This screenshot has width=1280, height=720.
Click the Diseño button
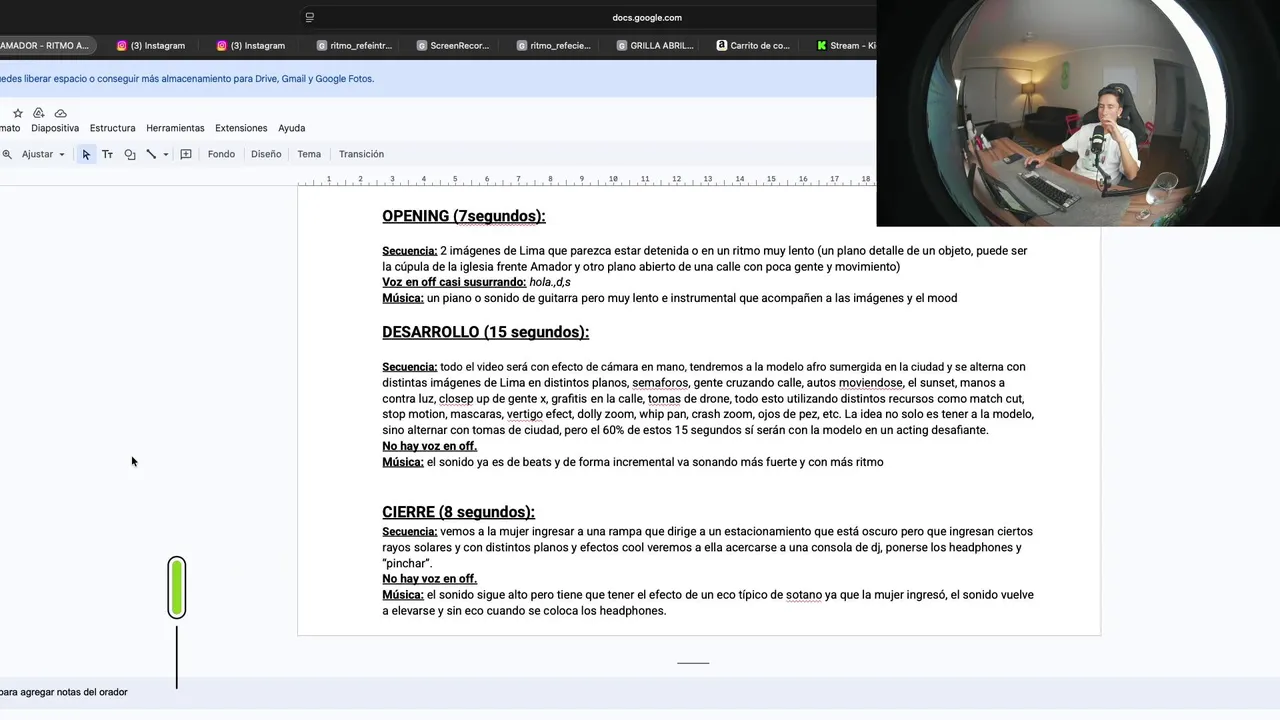click(266, 154)
